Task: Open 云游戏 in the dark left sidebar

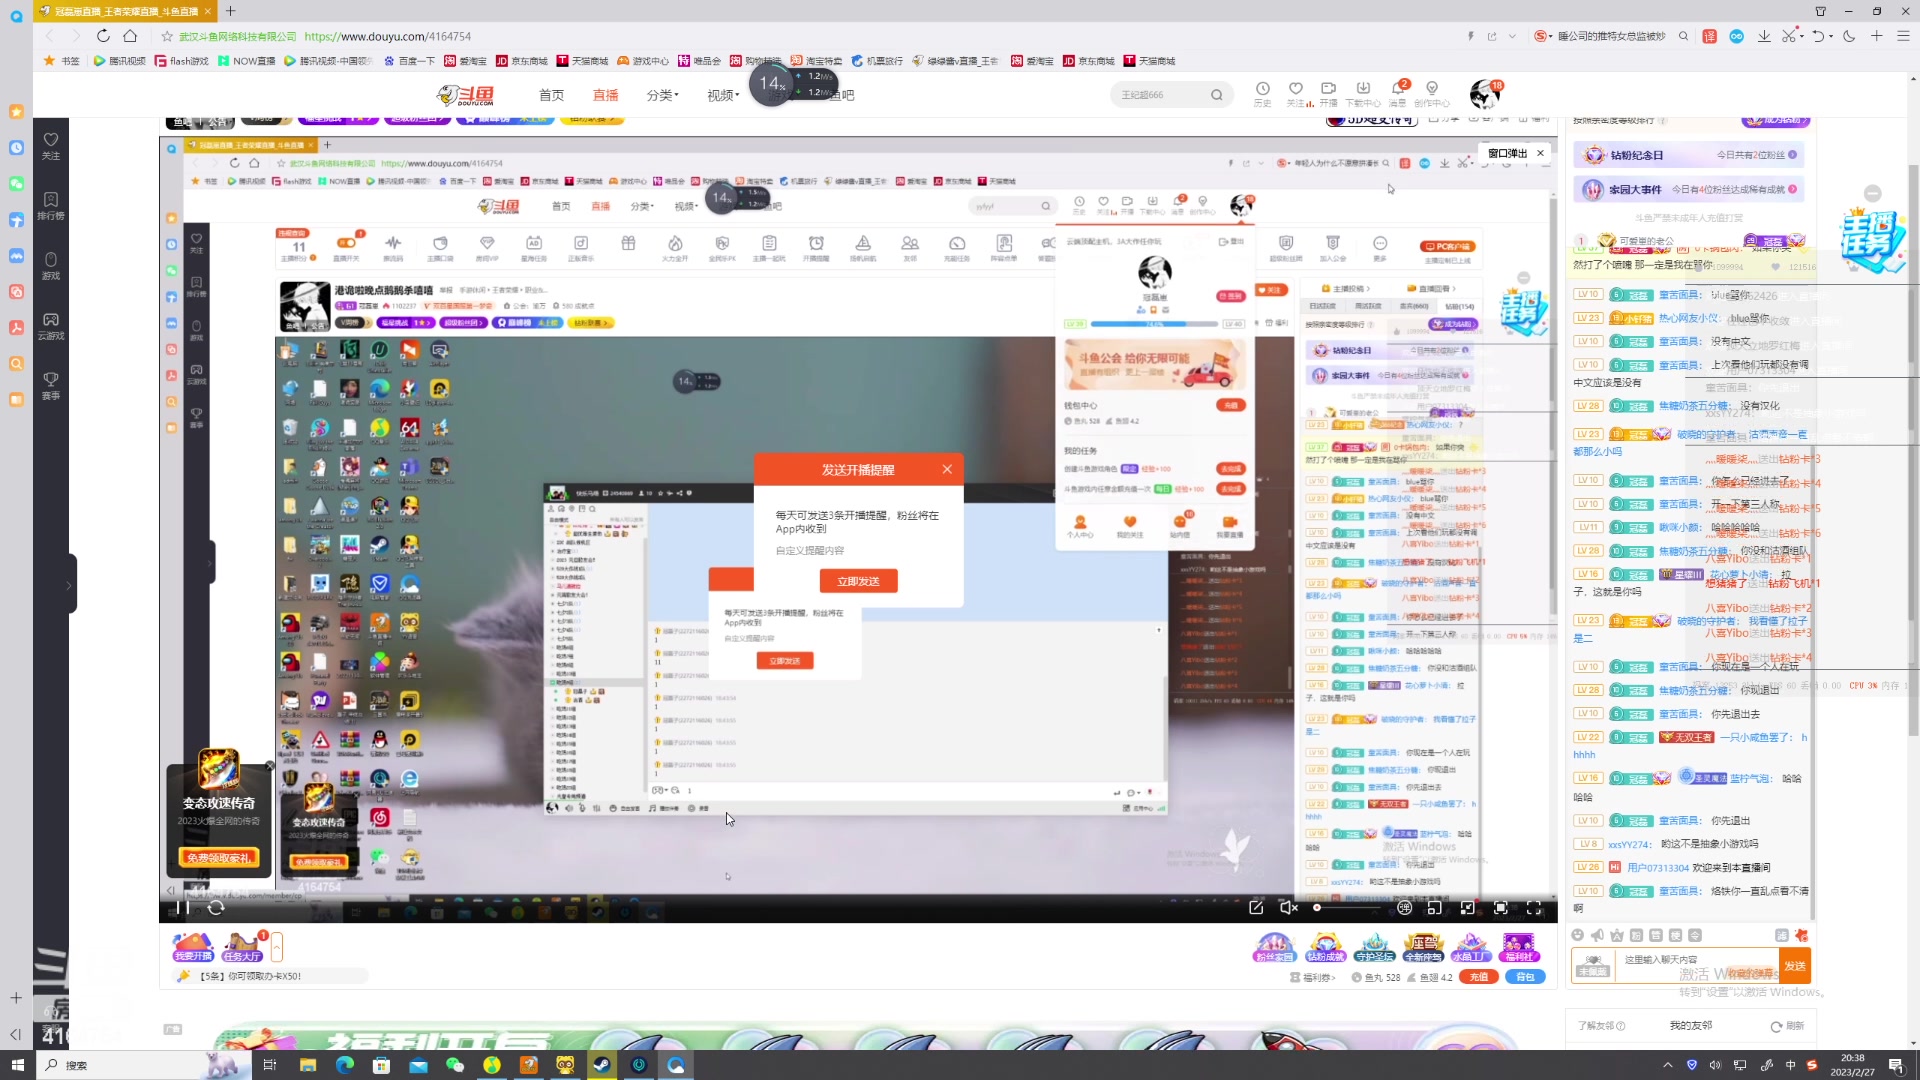Action: [x=51, y=325]
